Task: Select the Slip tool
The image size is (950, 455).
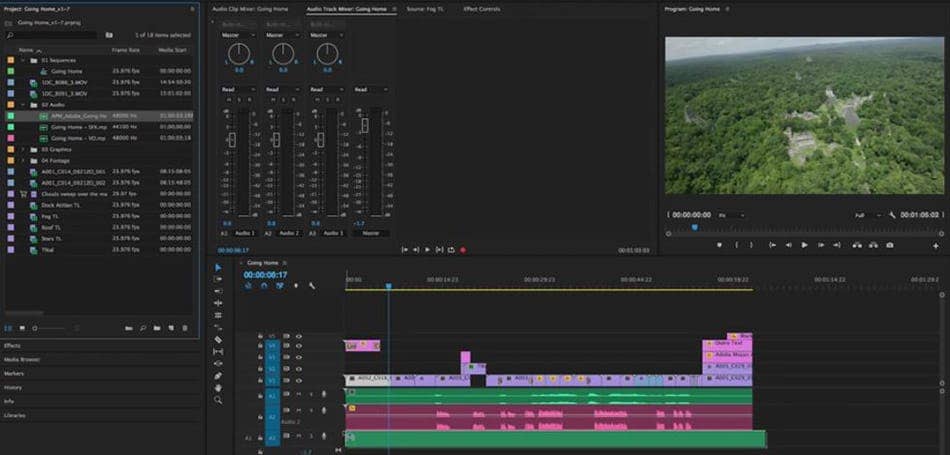Action: pos(218,351)
